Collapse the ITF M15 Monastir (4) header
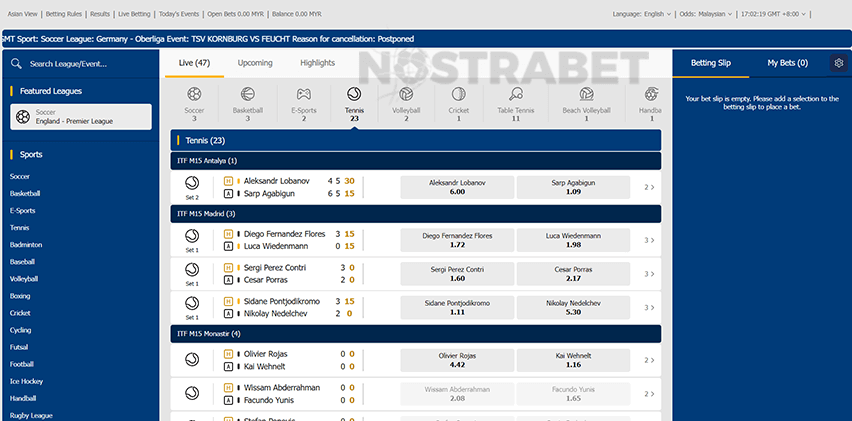This screenshot has height=421, width=852. point(416,334)
